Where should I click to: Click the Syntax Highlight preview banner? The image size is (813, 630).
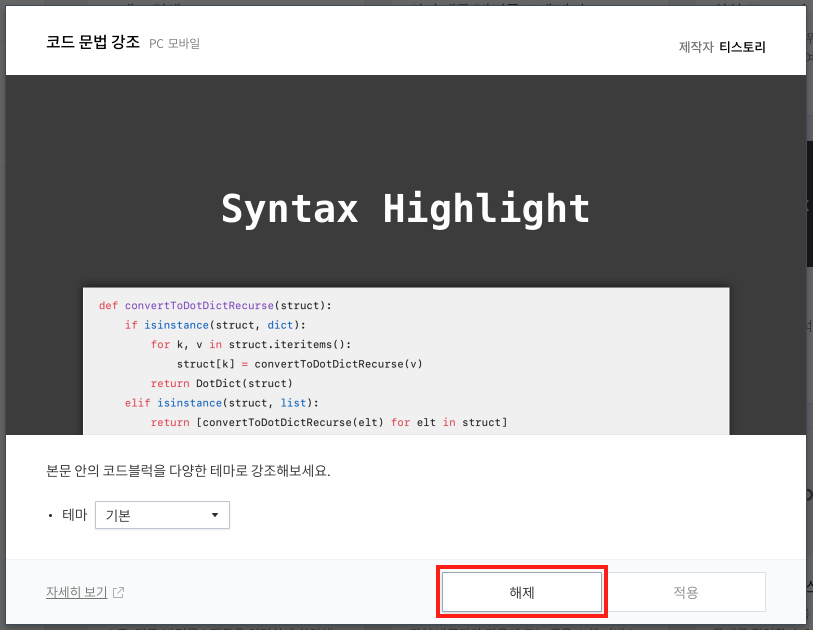coord(405,255)
